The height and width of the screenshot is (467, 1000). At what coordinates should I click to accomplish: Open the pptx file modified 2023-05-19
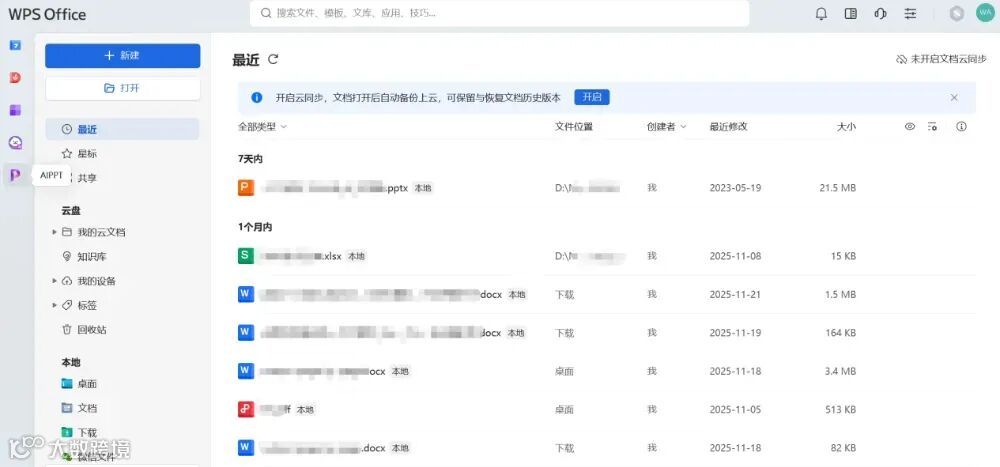[x=607, y=188]
